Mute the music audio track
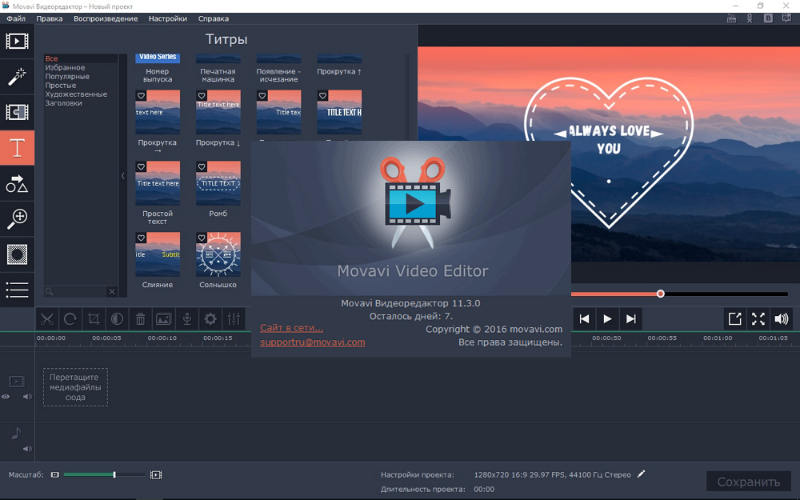 point(27,449)
